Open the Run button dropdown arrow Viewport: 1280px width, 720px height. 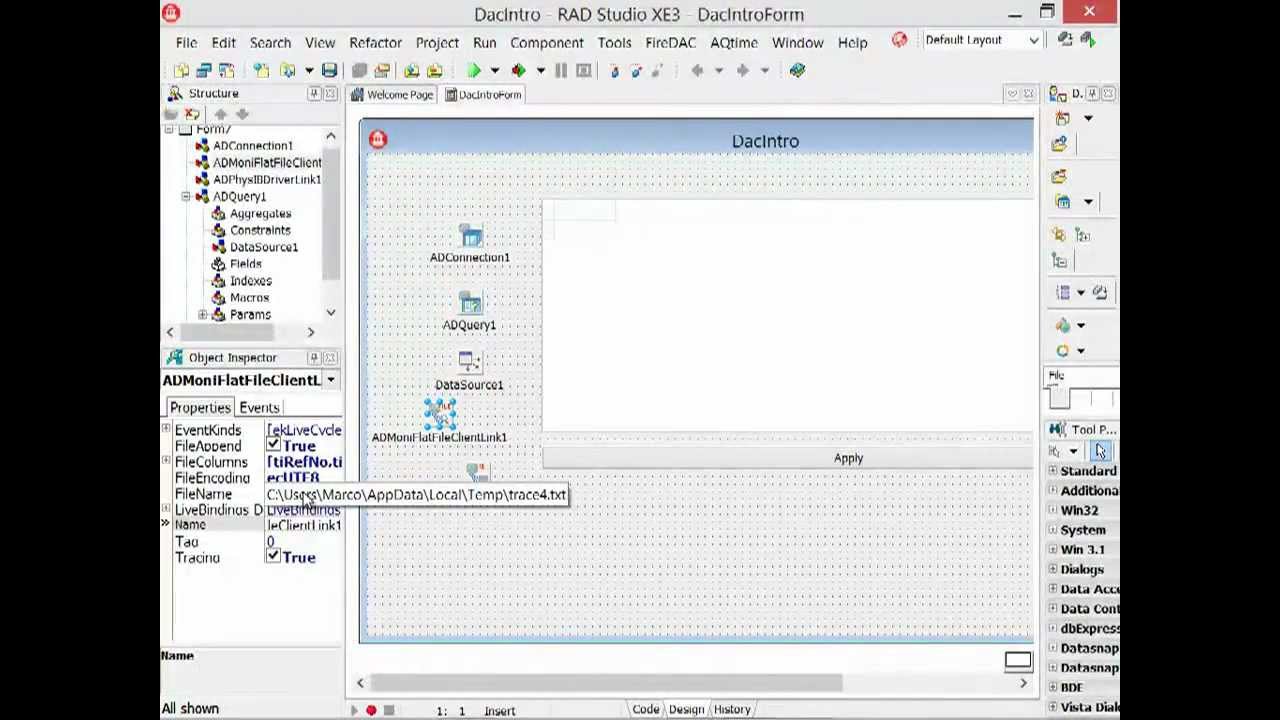tap(494, 71)
